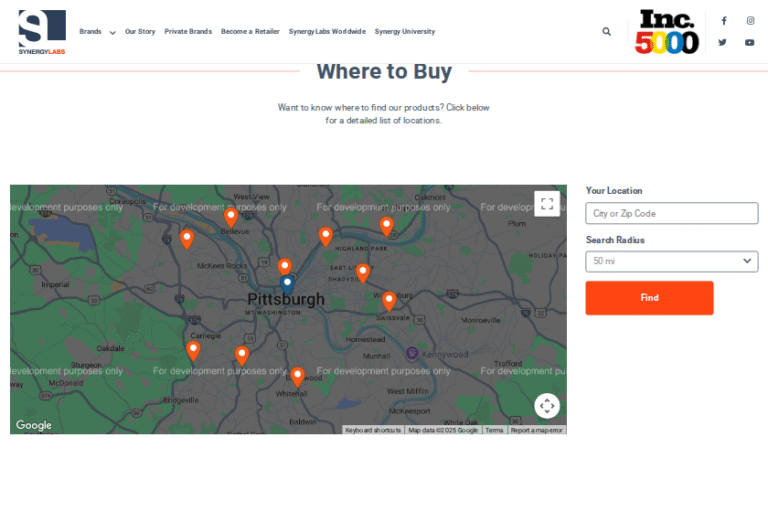This screenshot has height=512, width=768.
Task: Select the blue pin in Pittsburgh center
Action: 288,284
